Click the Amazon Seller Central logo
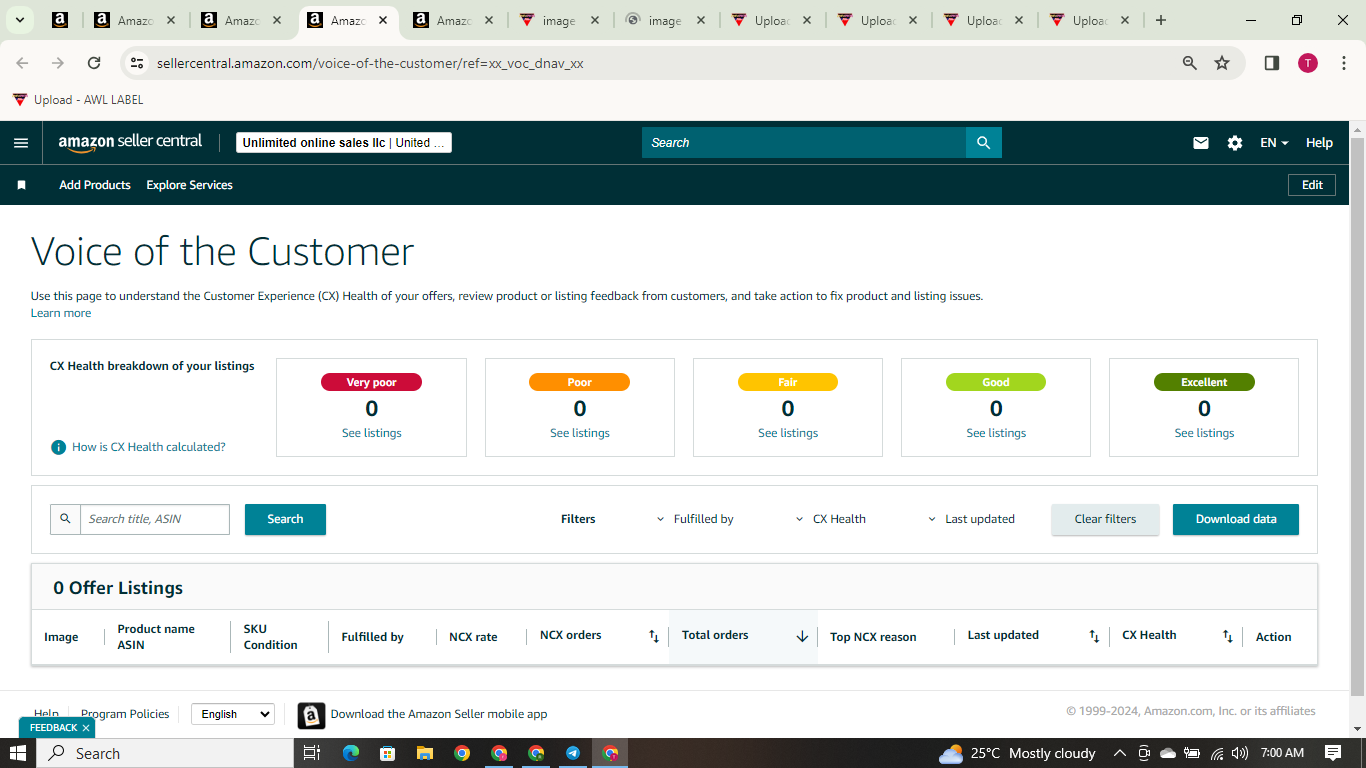The height and width of the screenshot is (768, 1366). 130,142
